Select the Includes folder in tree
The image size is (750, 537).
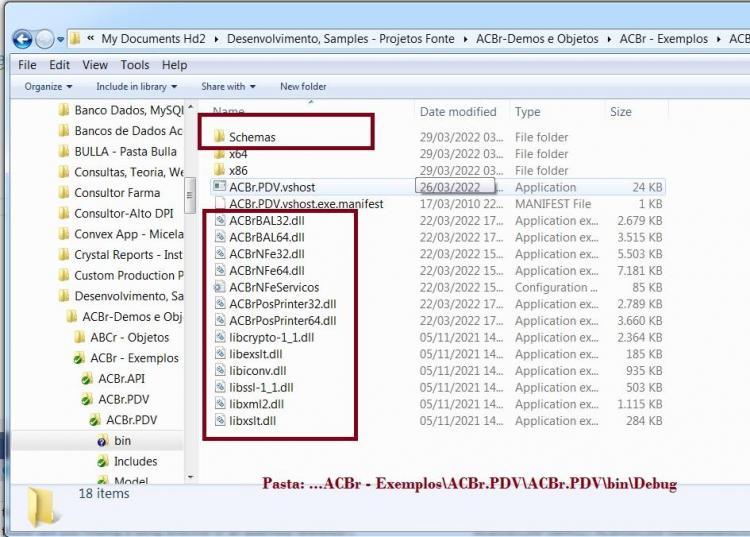click(127, 461)
